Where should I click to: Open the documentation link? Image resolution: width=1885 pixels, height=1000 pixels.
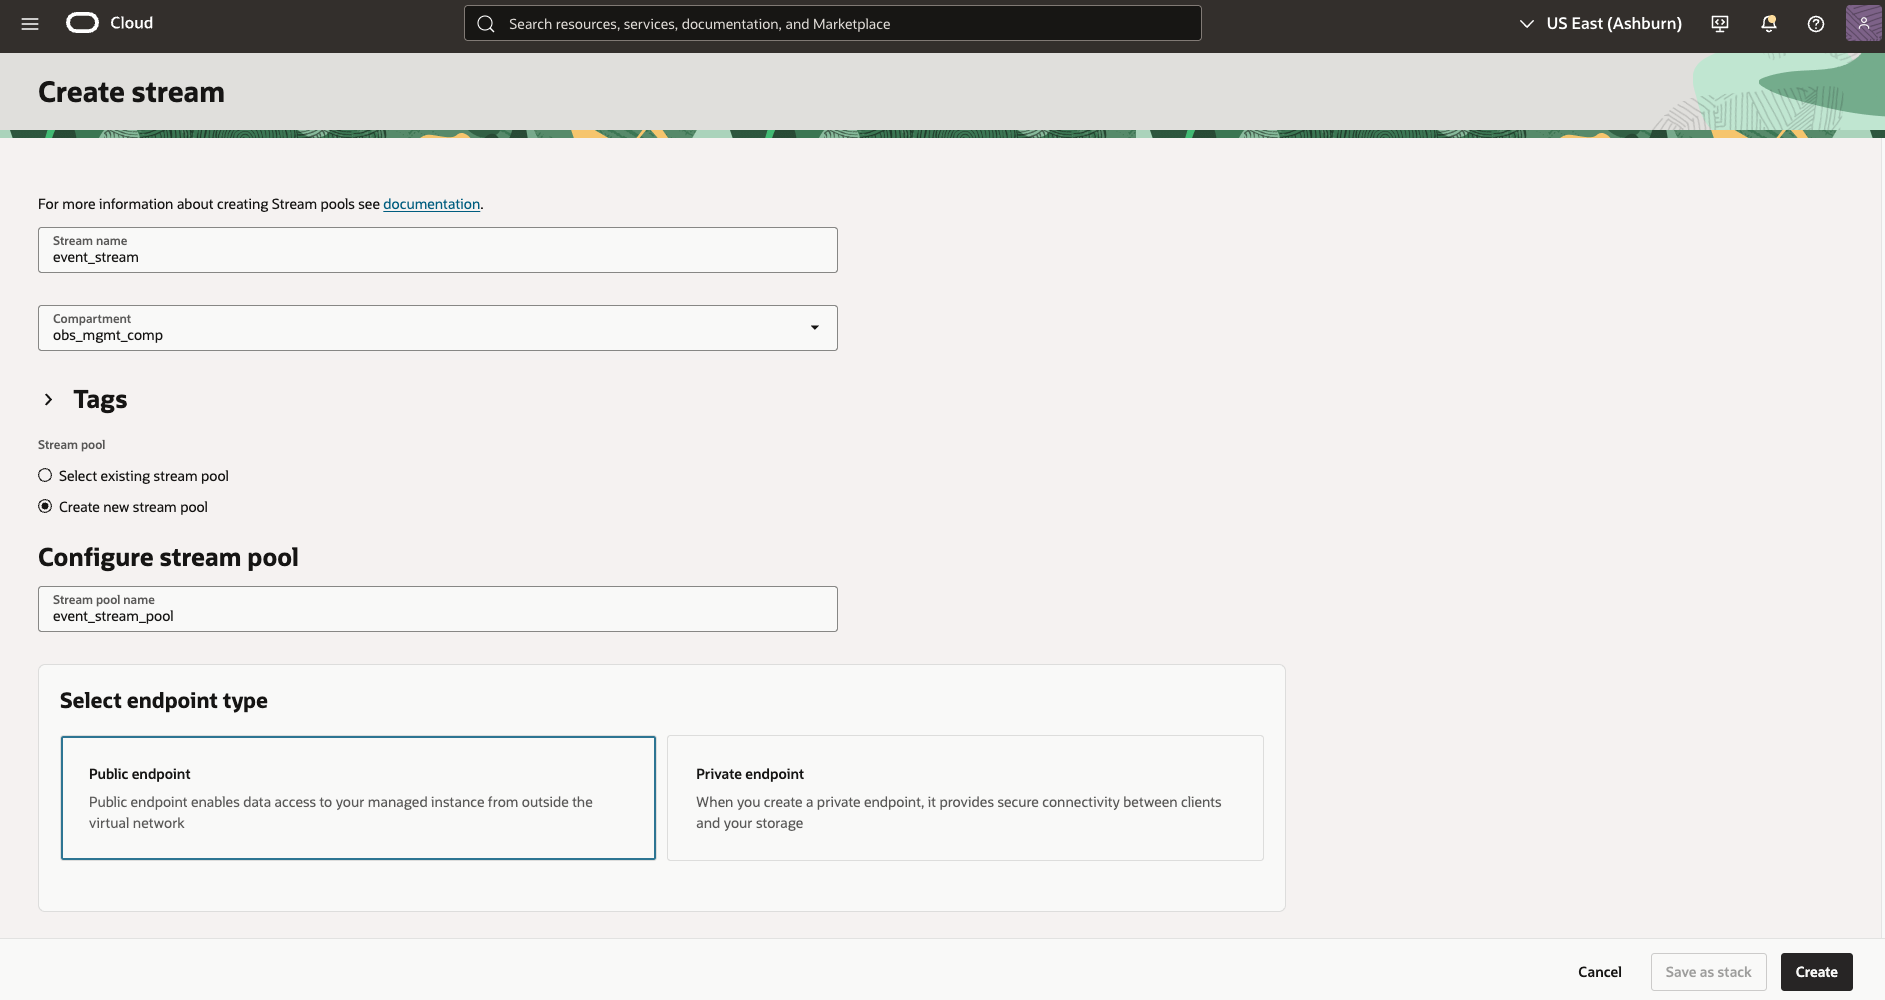click(x=431, y=203)
